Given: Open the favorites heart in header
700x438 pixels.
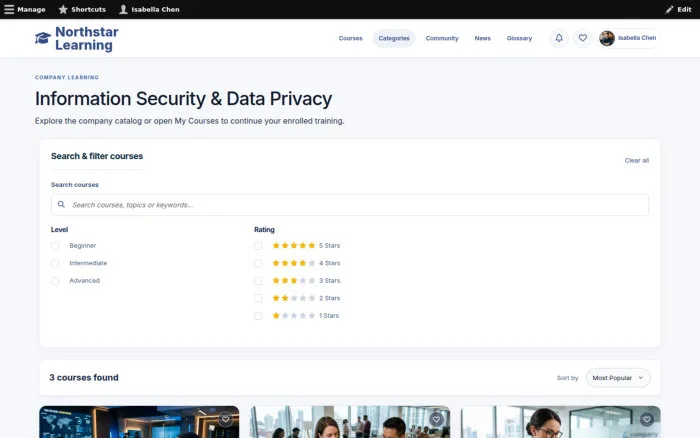Looking at the screenshot, I should pyautogui.click(x=583, y=38).
